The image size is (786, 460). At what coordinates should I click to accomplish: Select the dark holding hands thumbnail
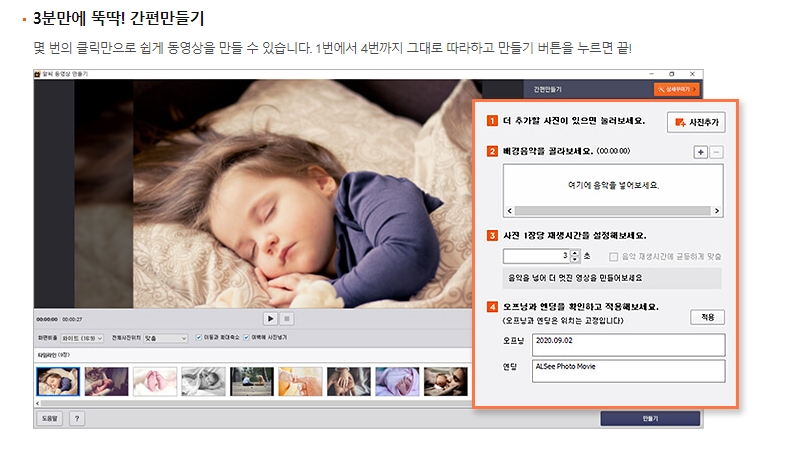coord(349,381)
